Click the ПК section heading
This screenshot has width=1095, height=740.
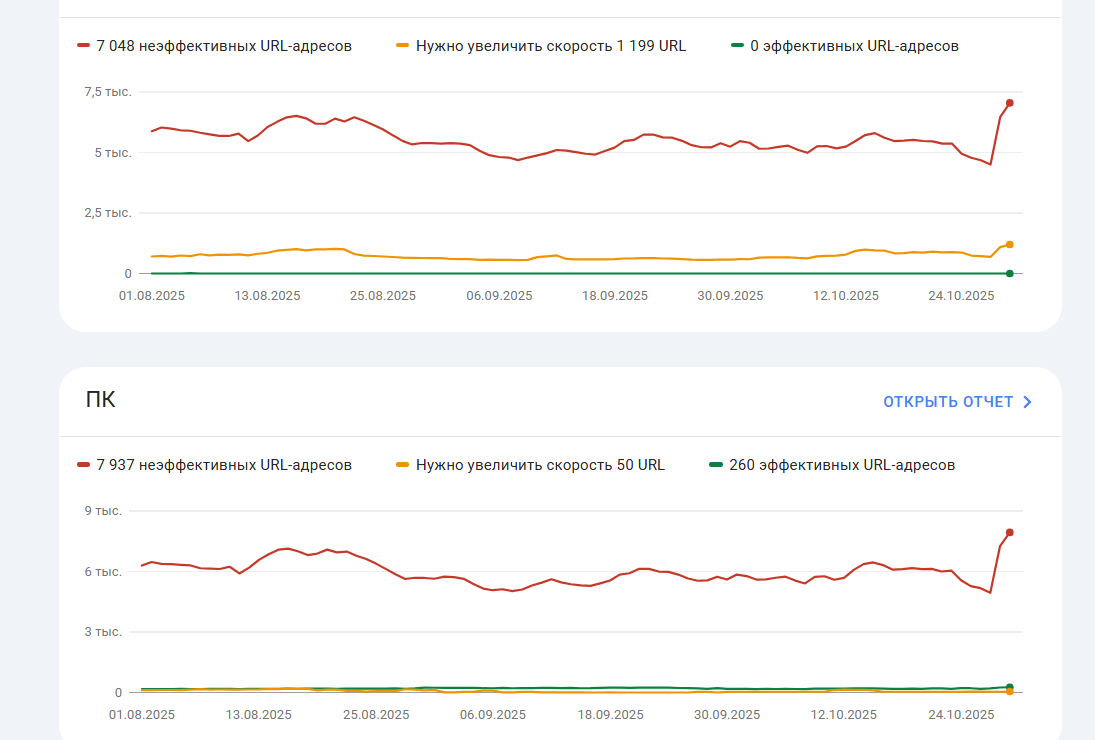[101, 400]
